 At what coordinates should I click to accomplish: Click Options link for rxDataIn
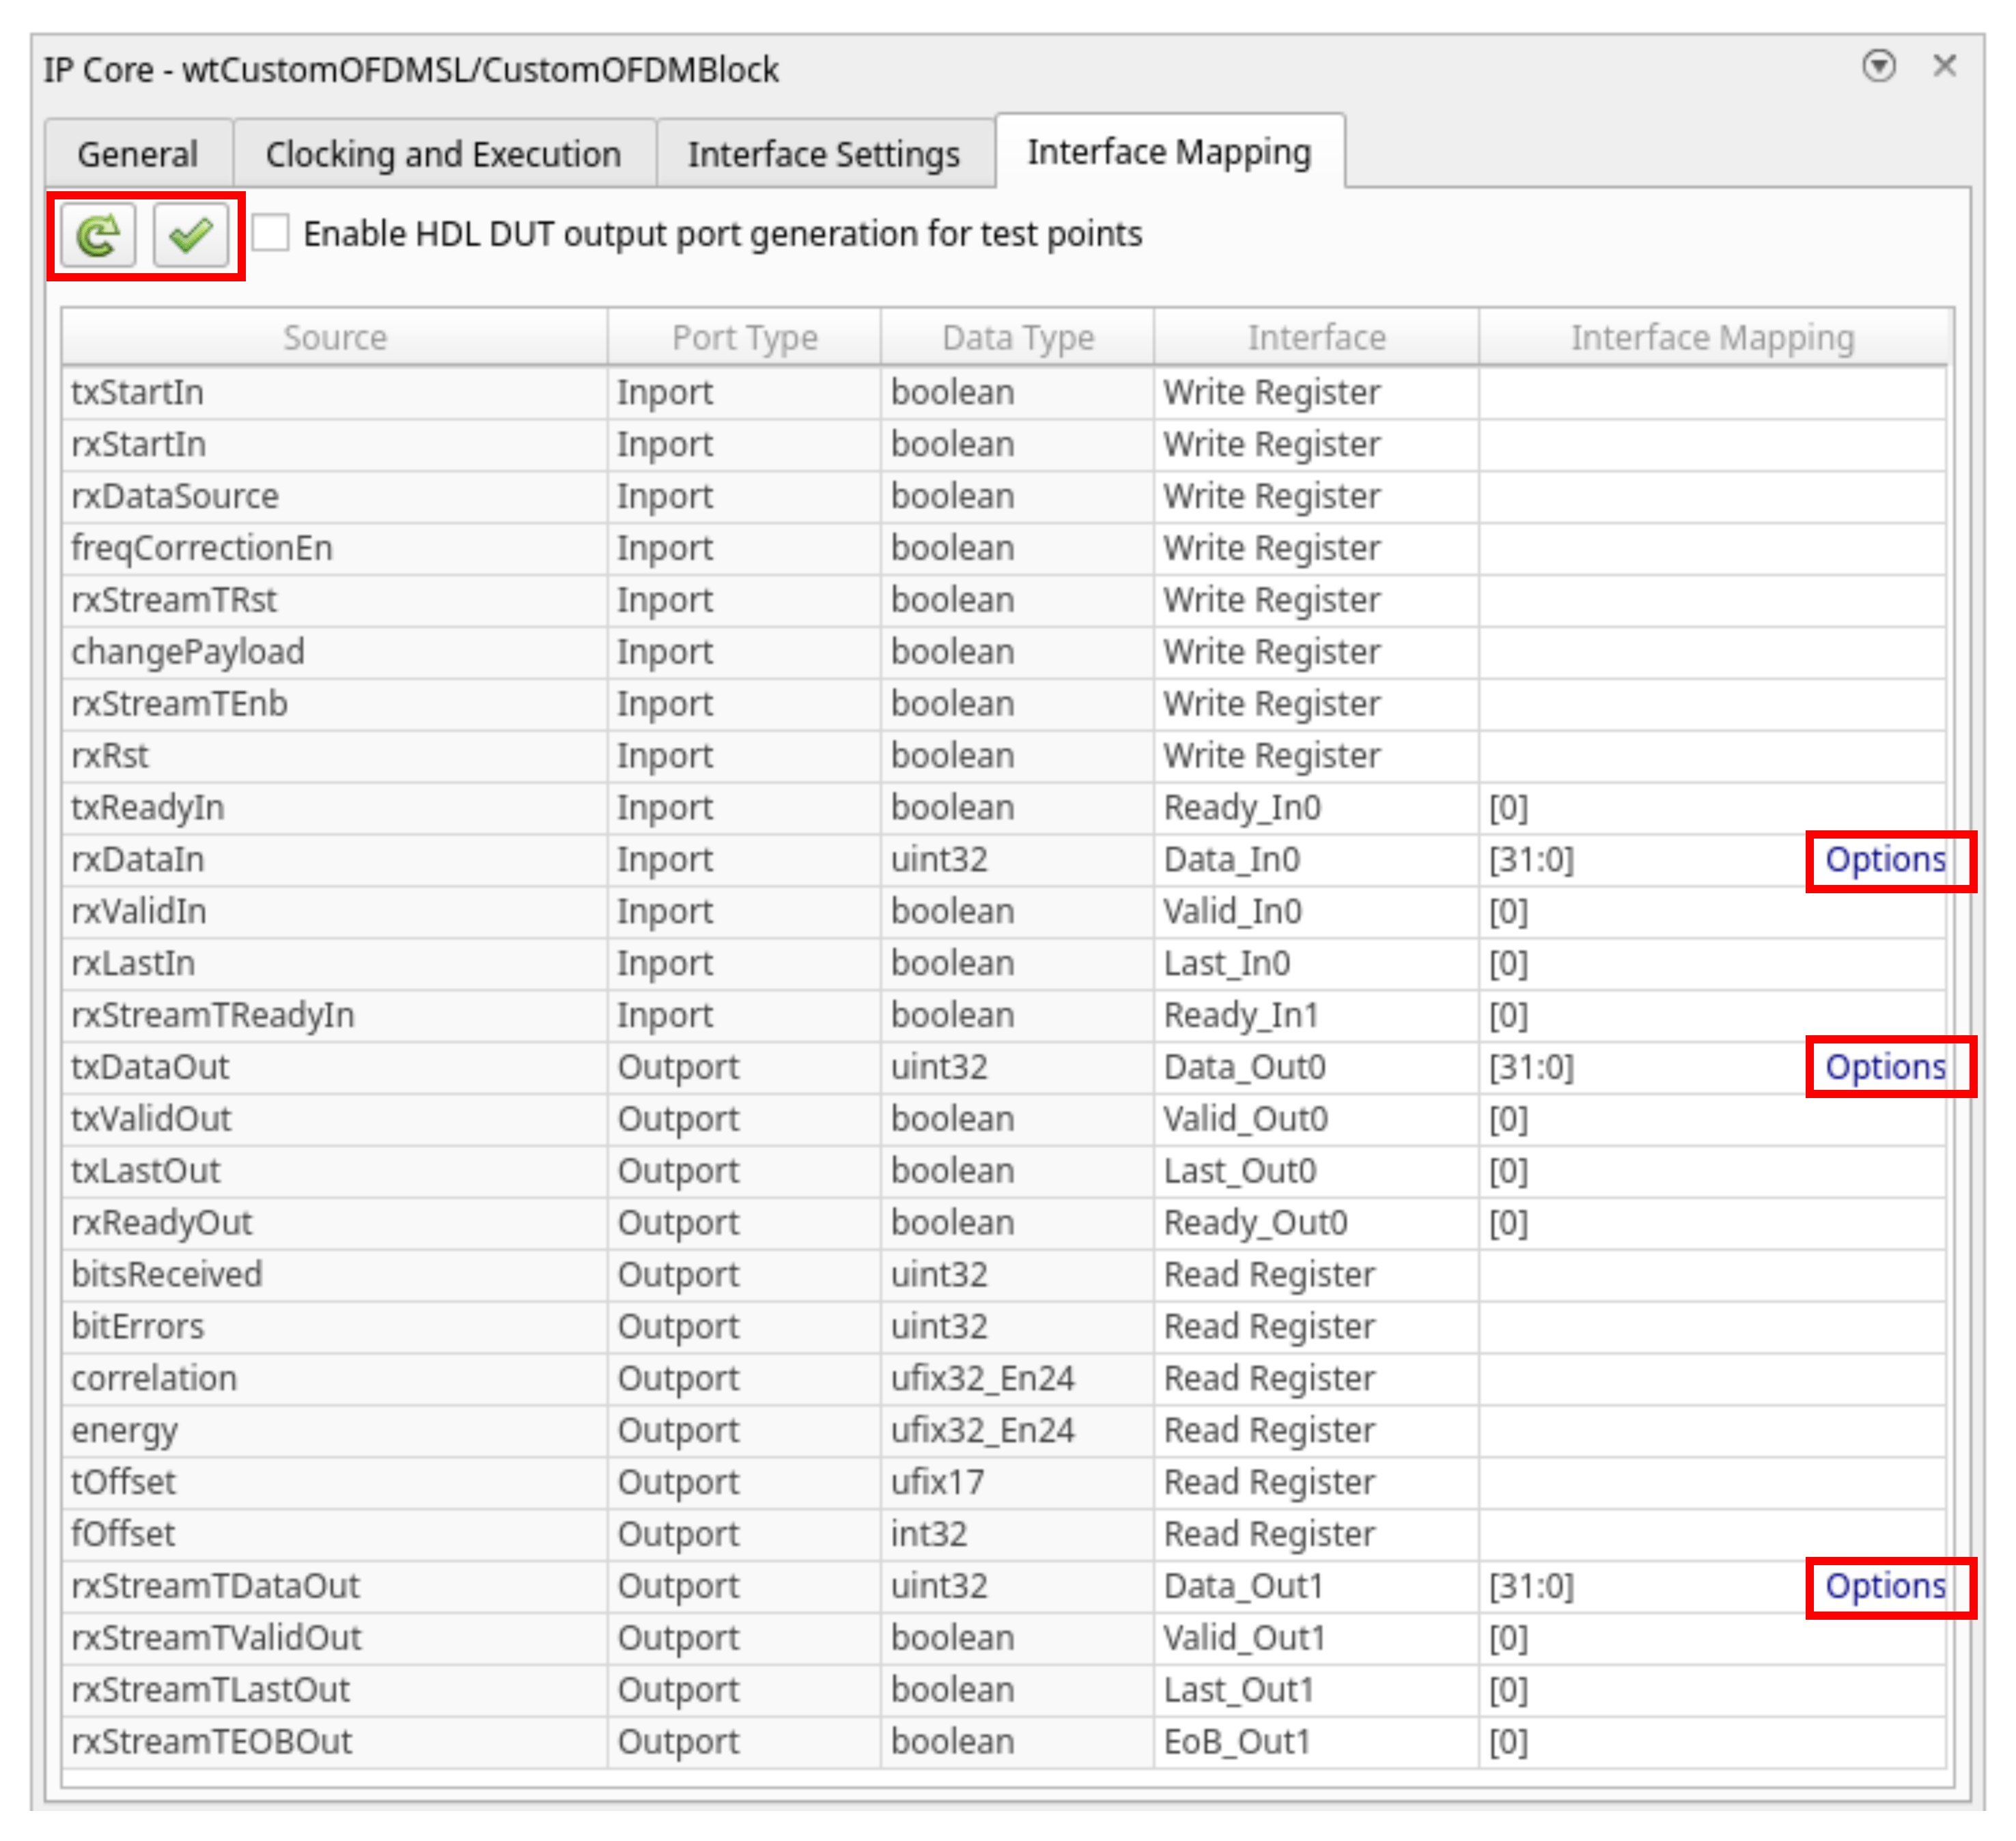1886,859
